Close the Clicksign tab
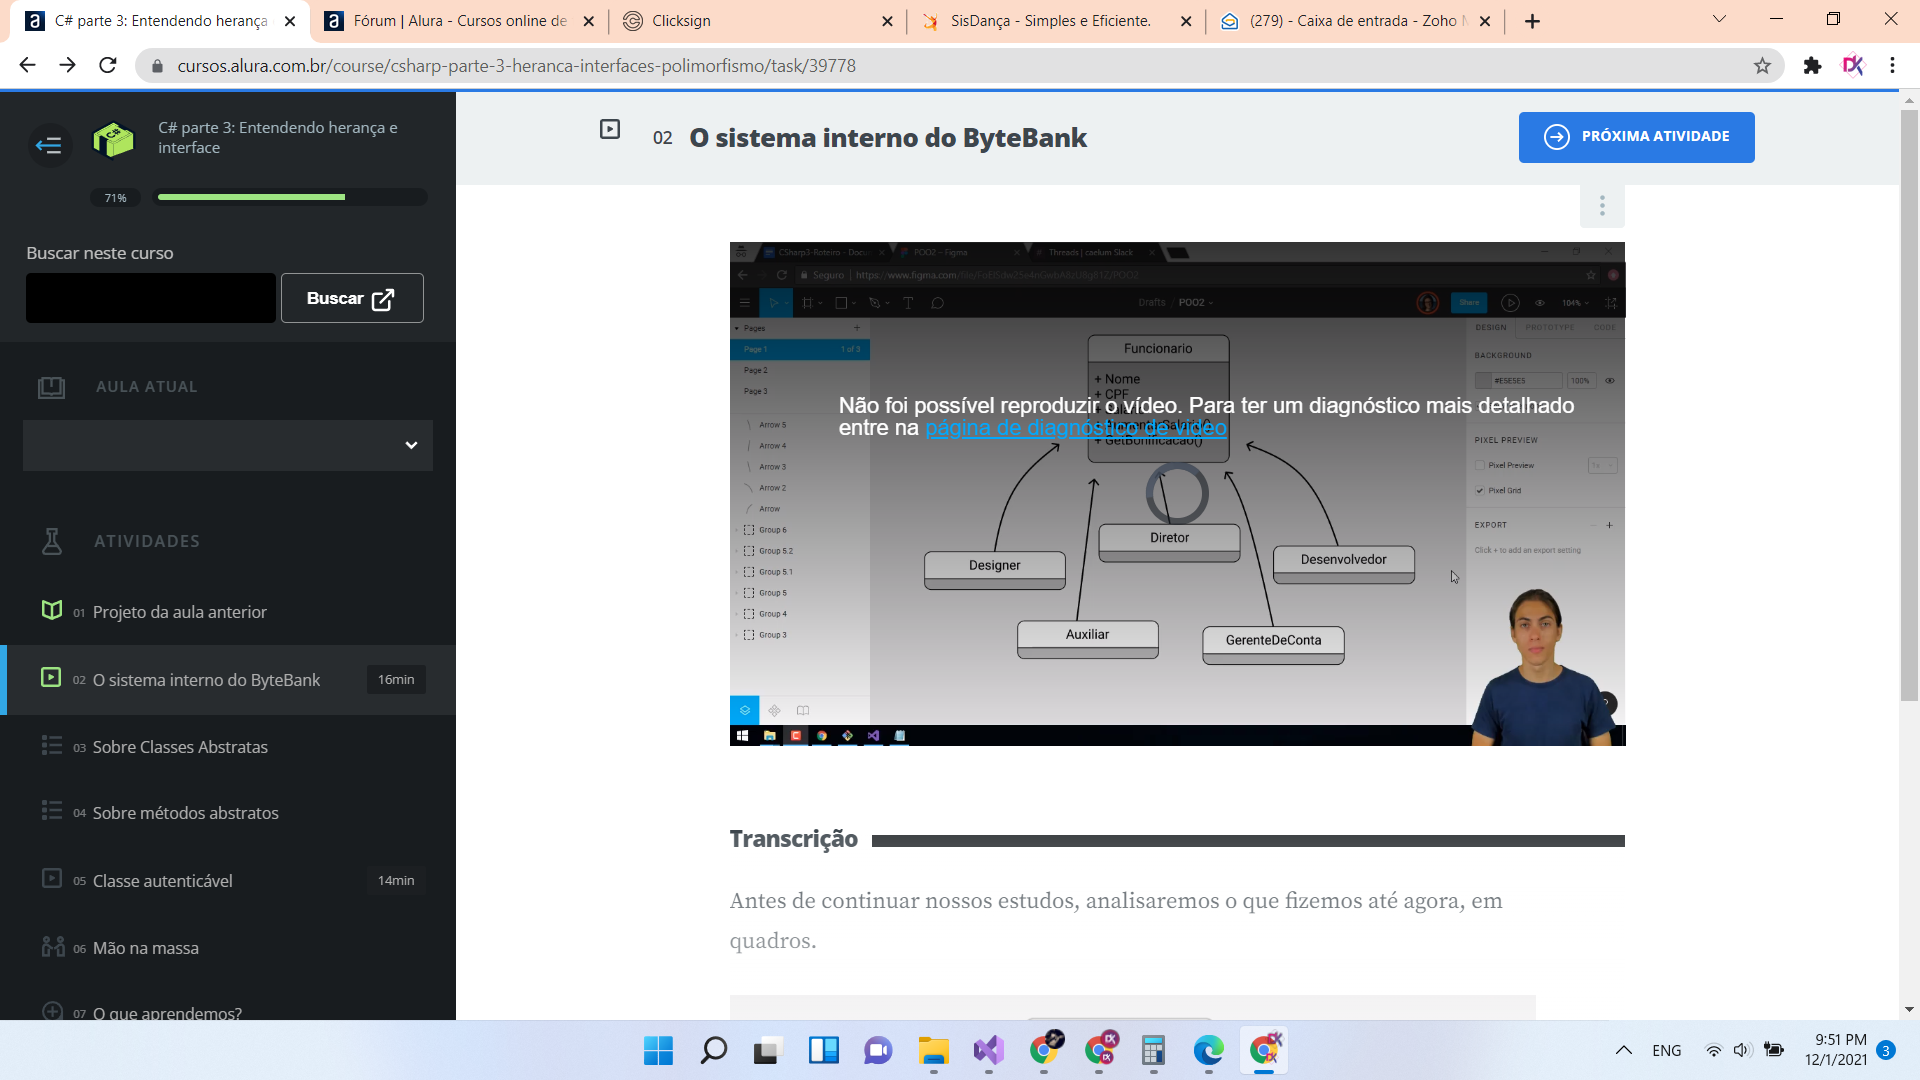 click(887, 21)
